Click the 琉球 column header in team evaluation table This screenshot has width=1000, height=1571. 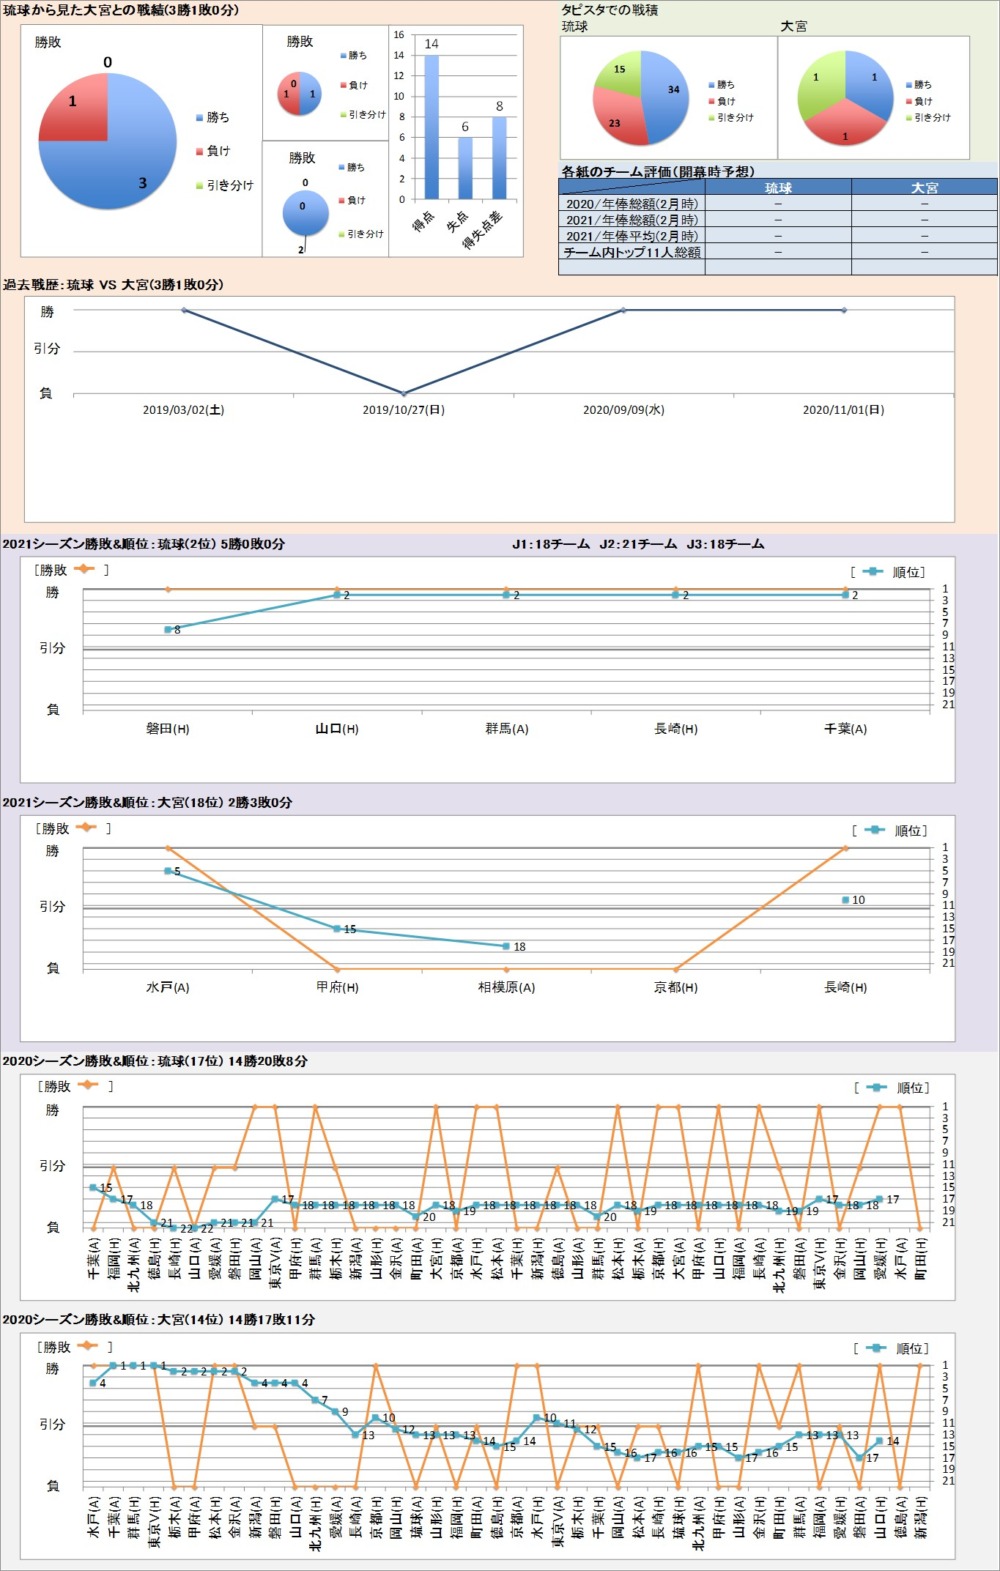click(778, 187)
